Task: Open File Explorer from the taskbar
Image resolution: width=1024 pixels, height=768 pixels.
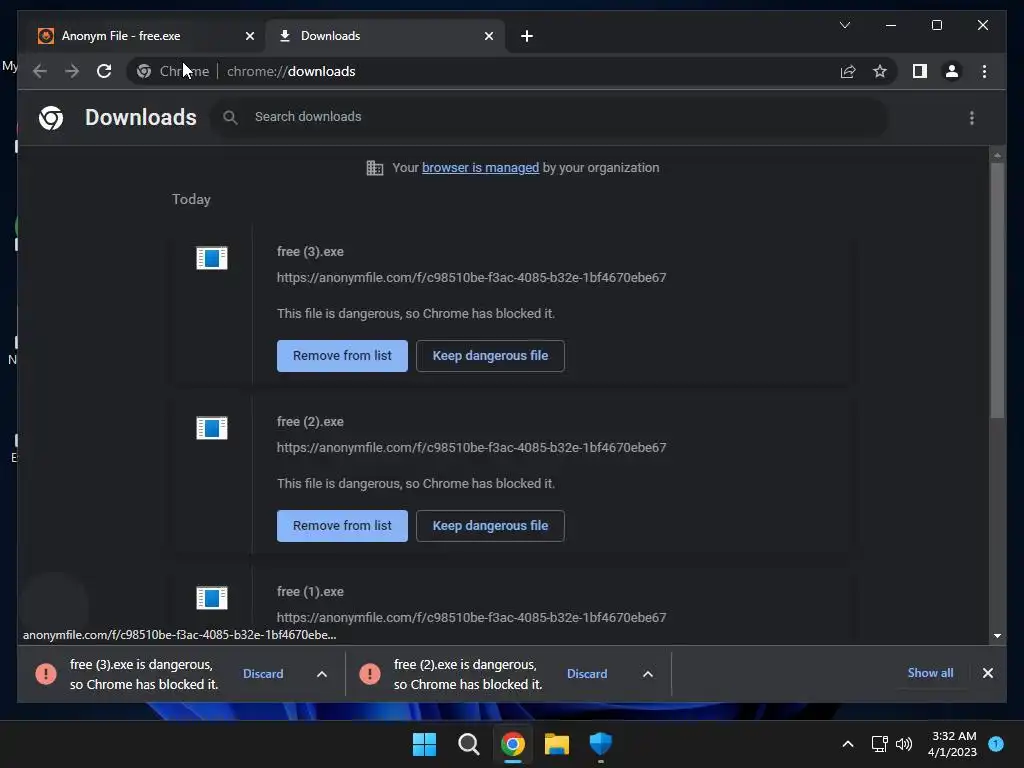Action: [557, 744]
